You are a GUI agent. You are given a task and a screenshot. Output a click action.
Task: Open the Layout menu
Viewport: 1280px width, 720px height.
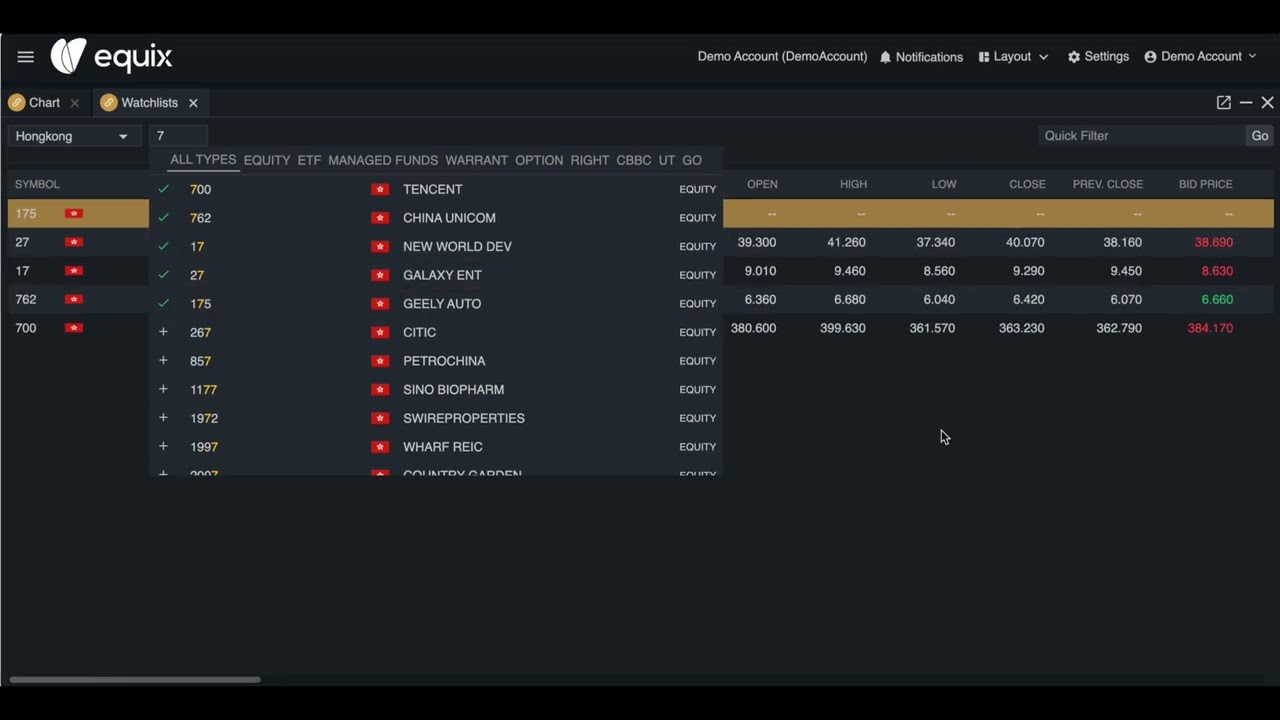1013,57
